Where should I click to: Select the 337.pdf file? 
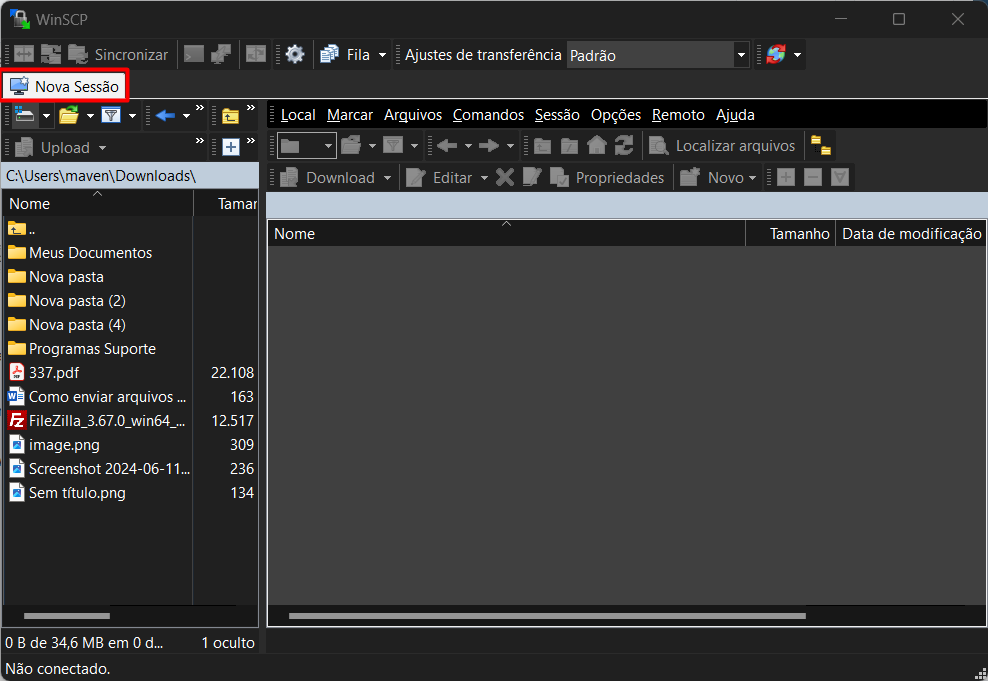pos(43,372)
